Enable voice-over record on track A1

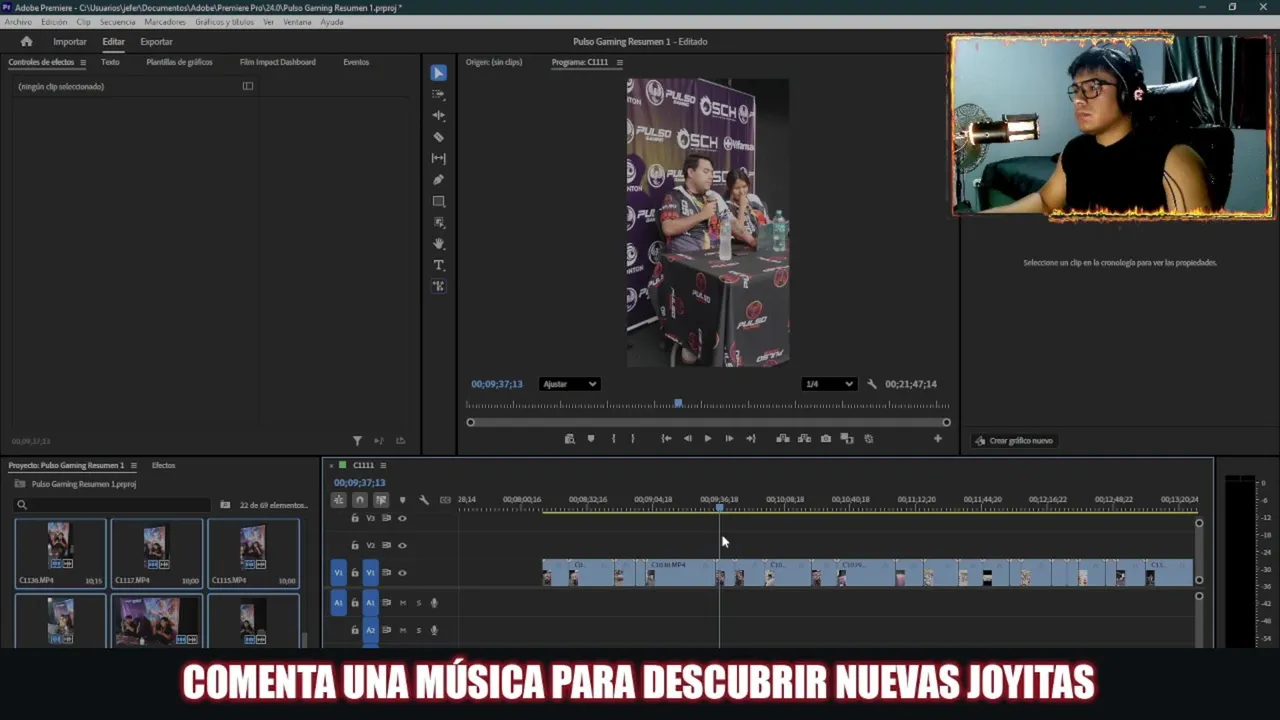(x=434, y=603)
